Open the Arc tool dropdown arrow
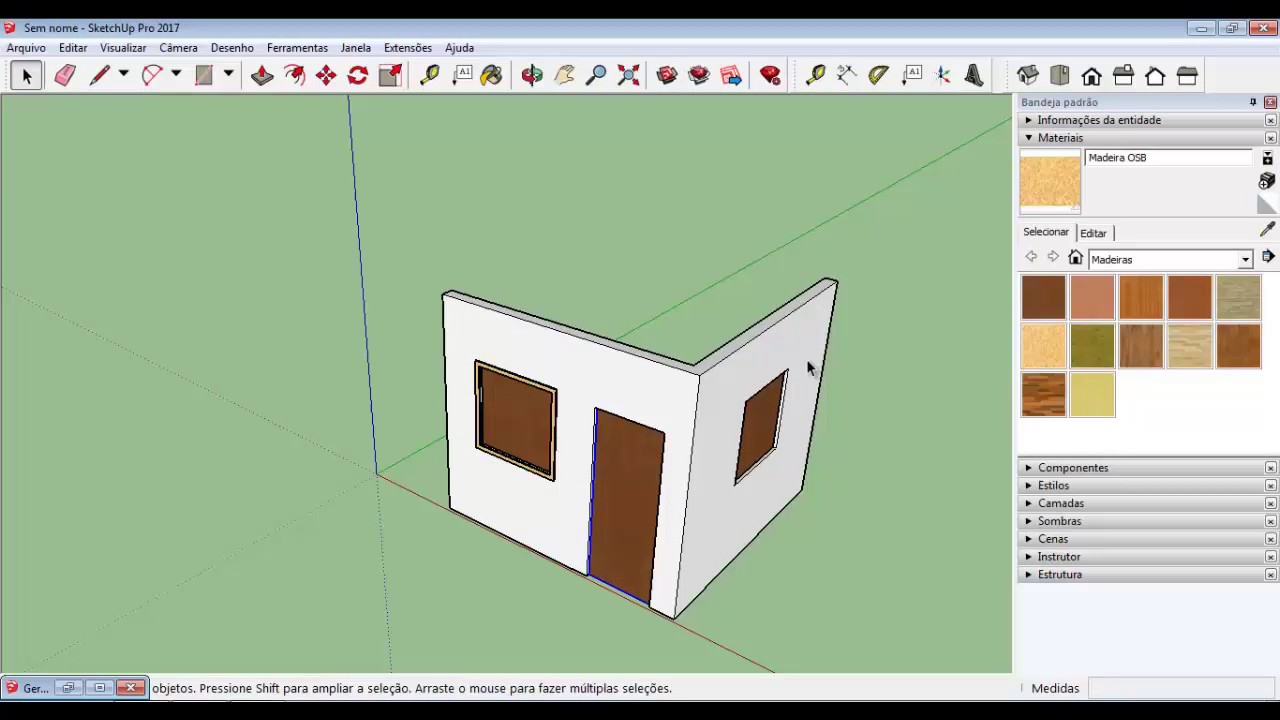This screenshot has height=720, width=1280. 176,75
